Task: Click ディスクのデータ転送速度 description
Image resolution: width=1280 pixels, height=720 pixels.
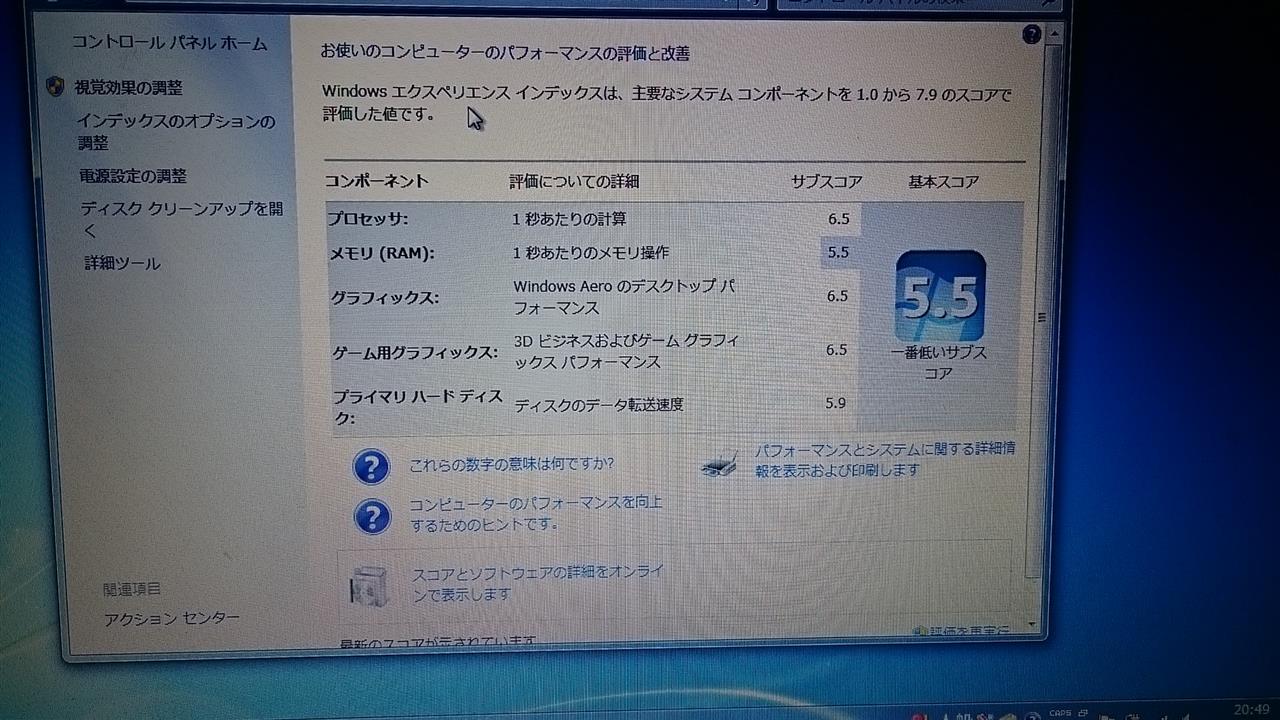Action: (599, 405)
